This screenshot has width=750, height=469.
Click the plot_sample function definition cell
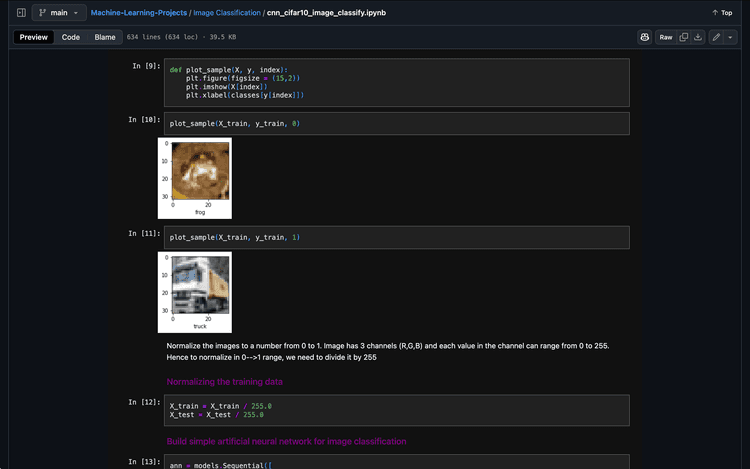click(x=397, y=83)
